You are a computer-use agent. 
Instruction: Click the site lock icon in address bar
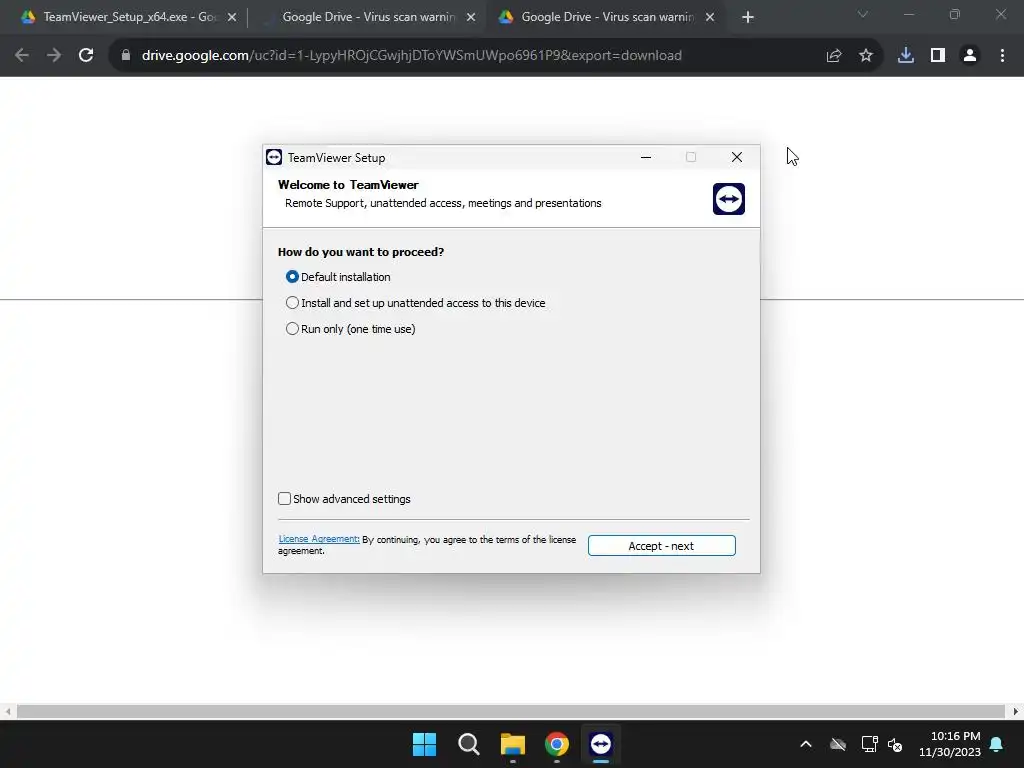126,56
